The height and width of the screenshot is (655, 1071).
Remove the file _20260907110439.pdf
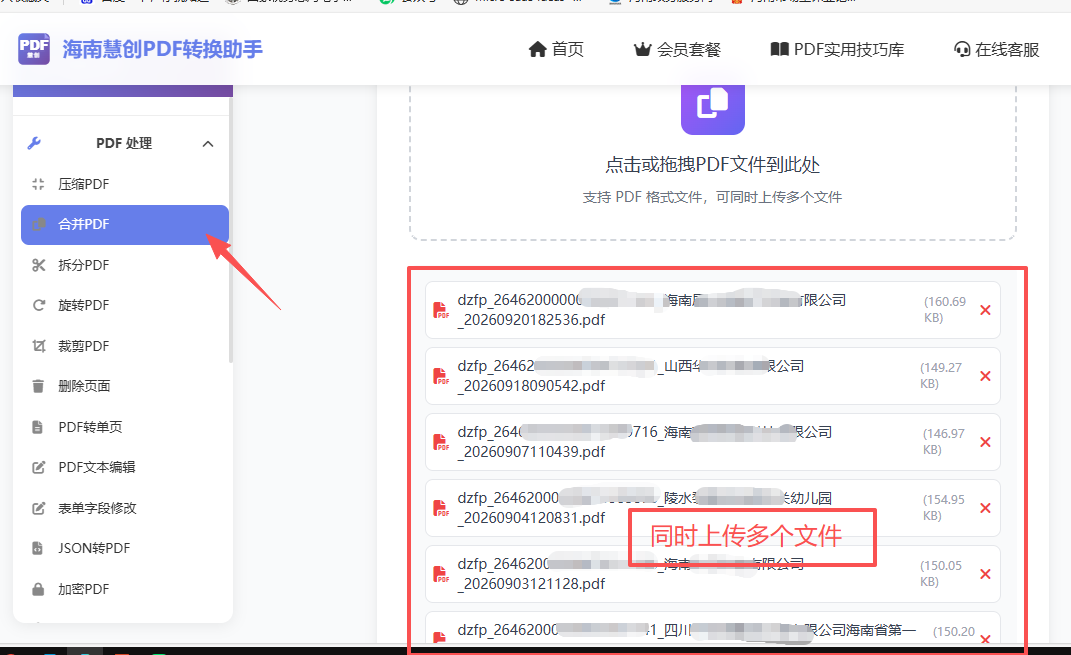coord(985,443)
